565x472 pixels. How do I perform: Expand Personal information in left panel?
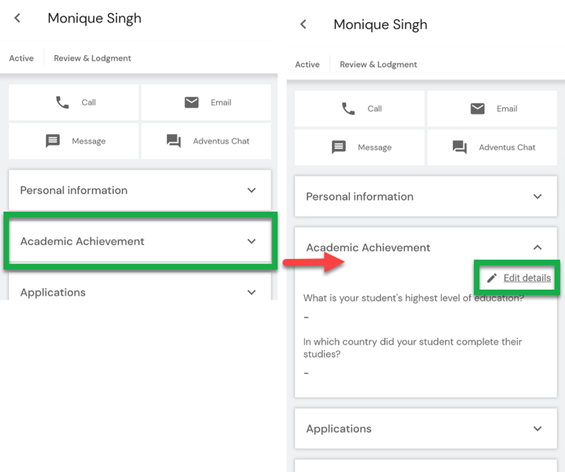(140, 190)
